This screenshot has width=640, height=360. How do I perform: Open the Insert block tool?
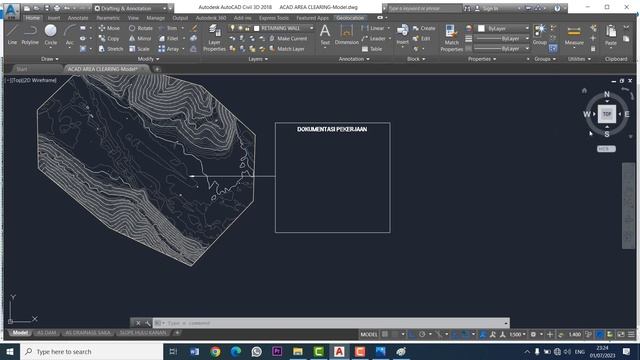[x=402, y=34]
